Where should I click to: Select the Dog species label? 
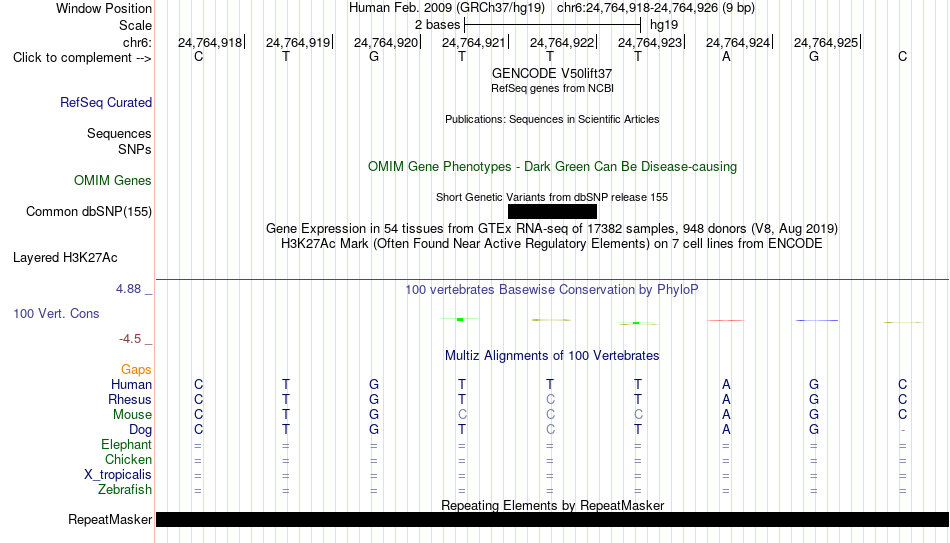140,430
